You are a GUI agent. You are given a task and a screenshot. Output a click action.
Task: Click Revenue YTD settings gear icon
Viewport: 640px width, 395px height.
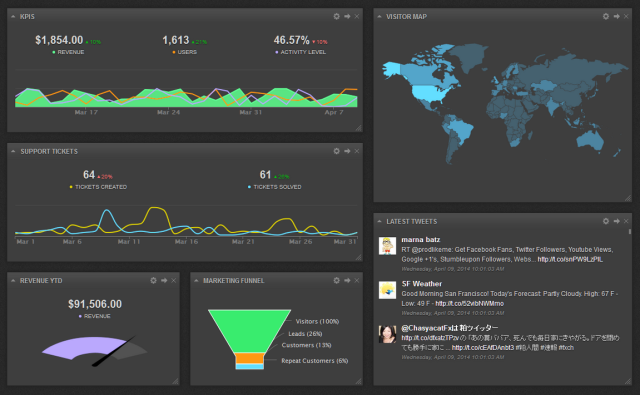click(153, 280)
